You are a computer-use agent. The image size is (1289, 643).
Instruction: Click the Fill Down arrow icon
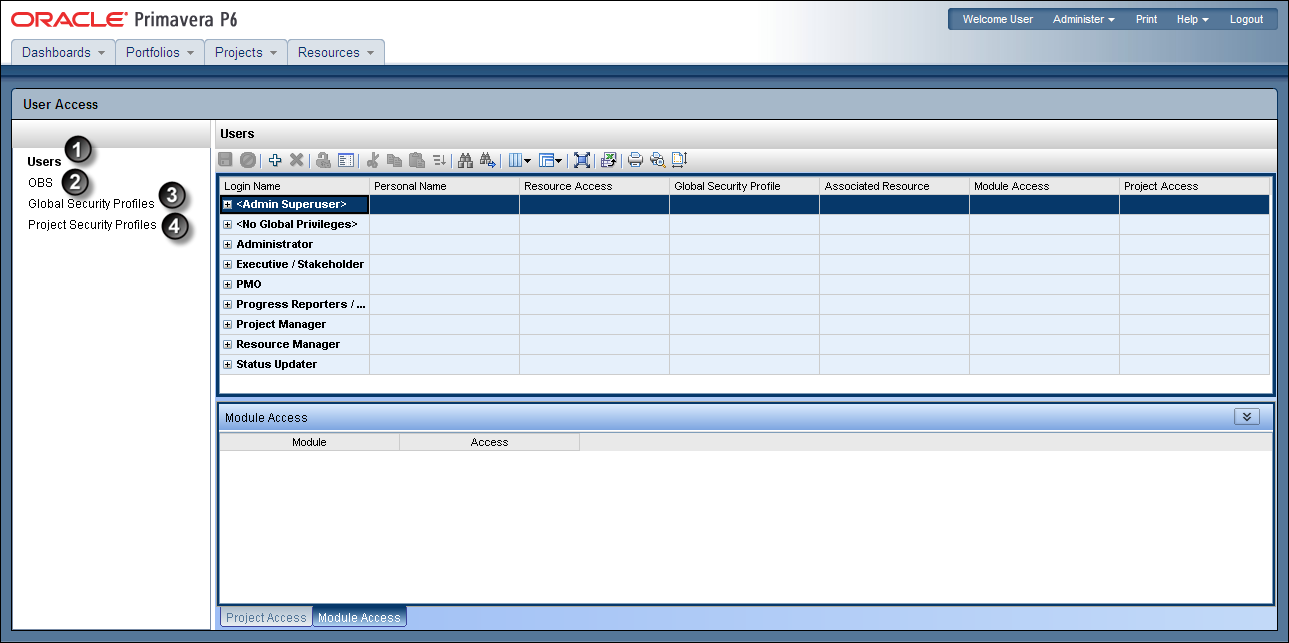coord(439,160)
